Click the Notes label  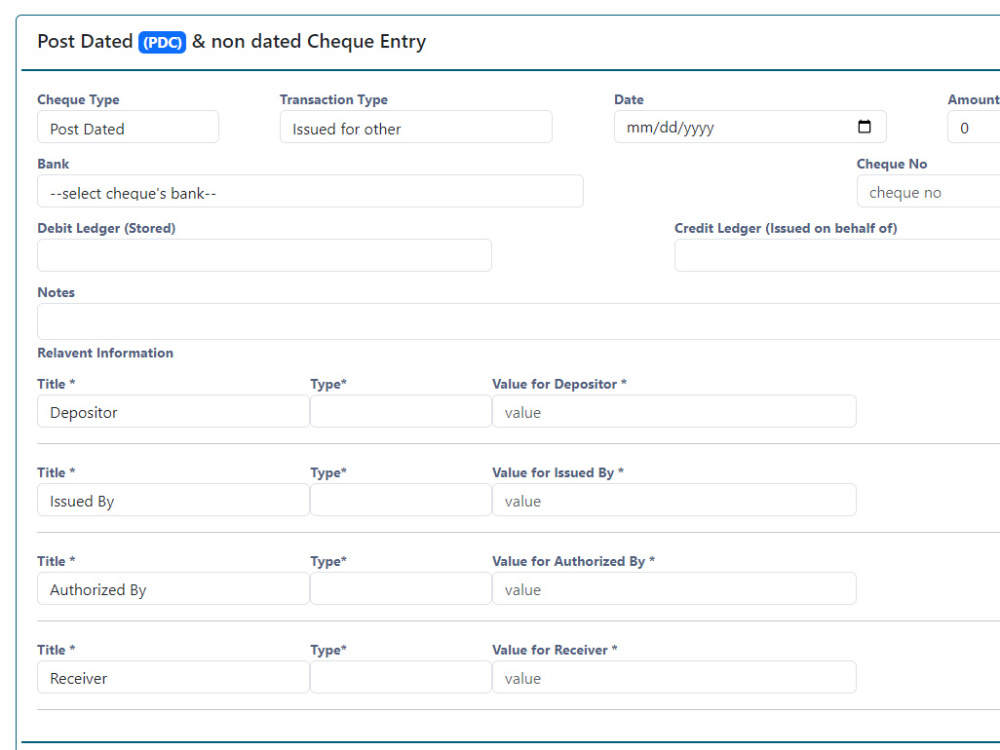56,292
